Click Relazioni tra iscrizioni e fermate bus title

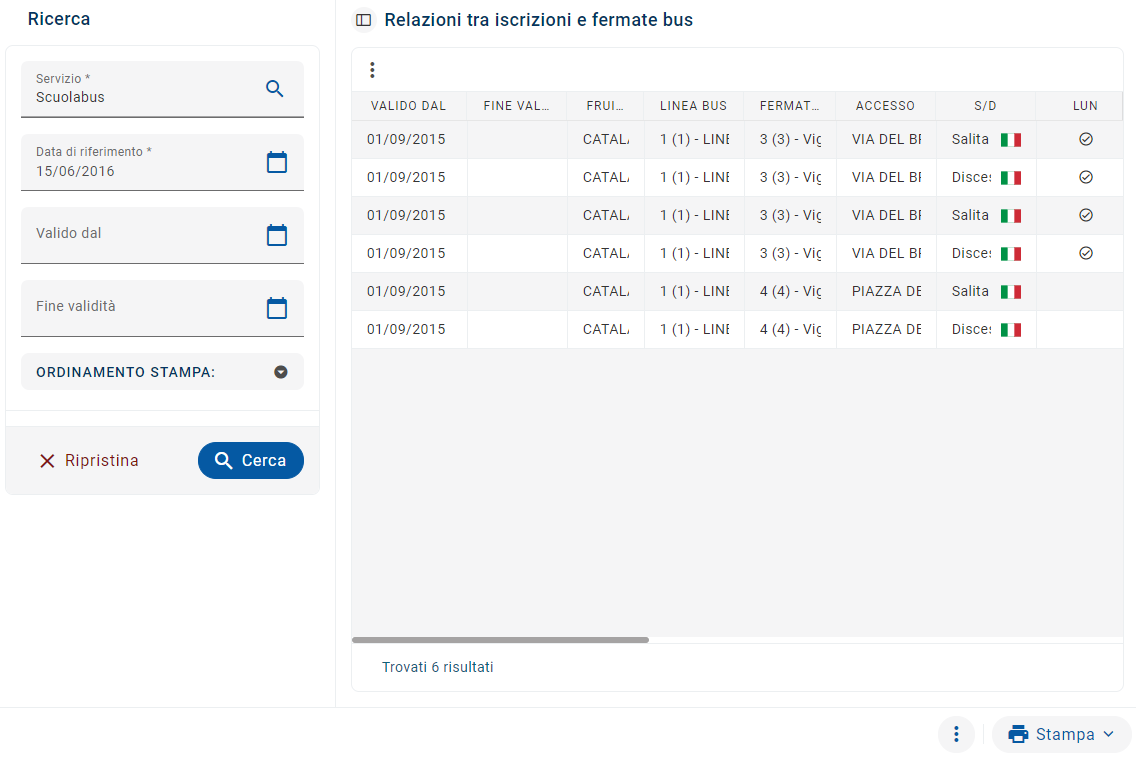pyautogui.click(x=538, y=20)
